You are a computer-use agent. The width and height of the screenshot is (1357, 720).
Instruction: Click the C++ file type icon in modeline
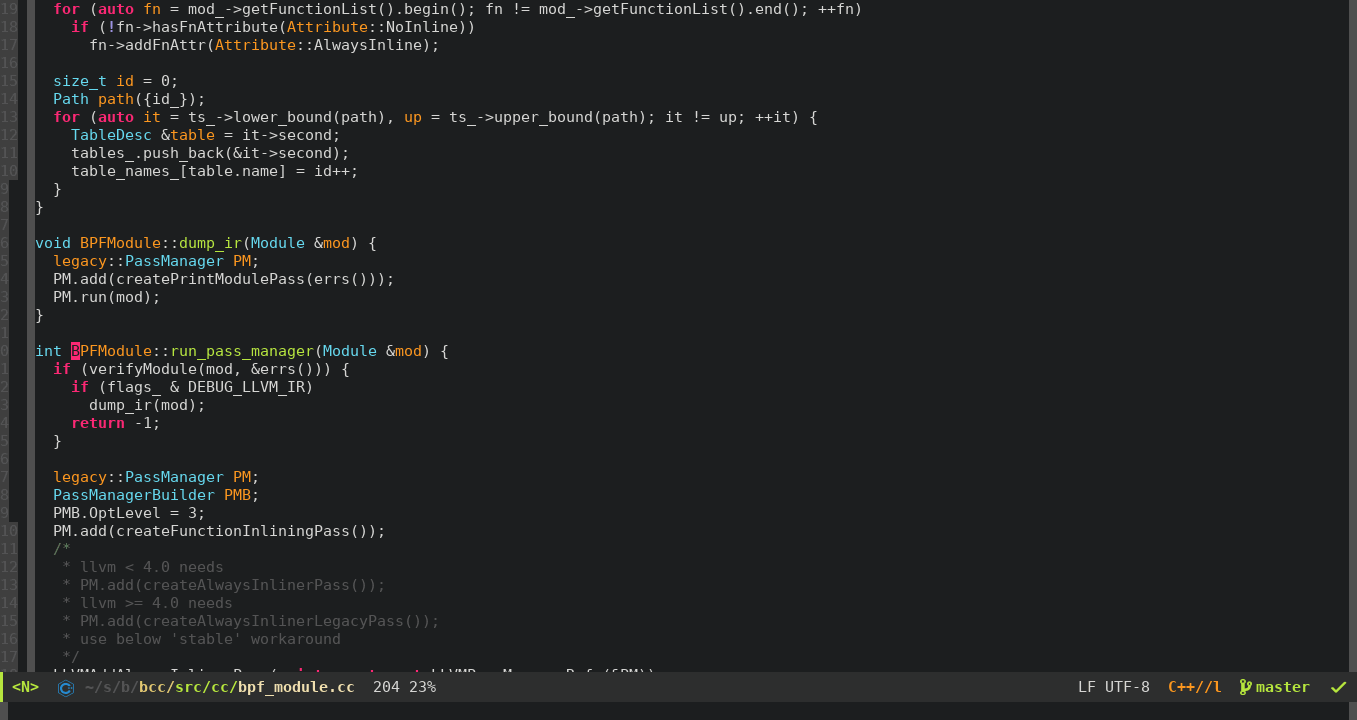(65, 688)
